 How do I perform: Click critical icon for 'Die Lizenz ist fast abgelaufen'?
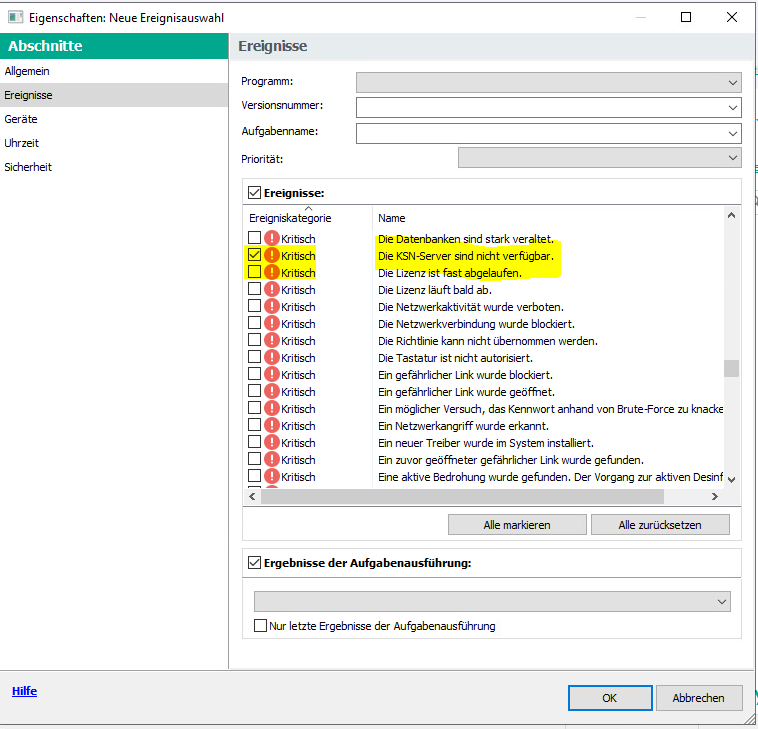(x=272, y=272)
